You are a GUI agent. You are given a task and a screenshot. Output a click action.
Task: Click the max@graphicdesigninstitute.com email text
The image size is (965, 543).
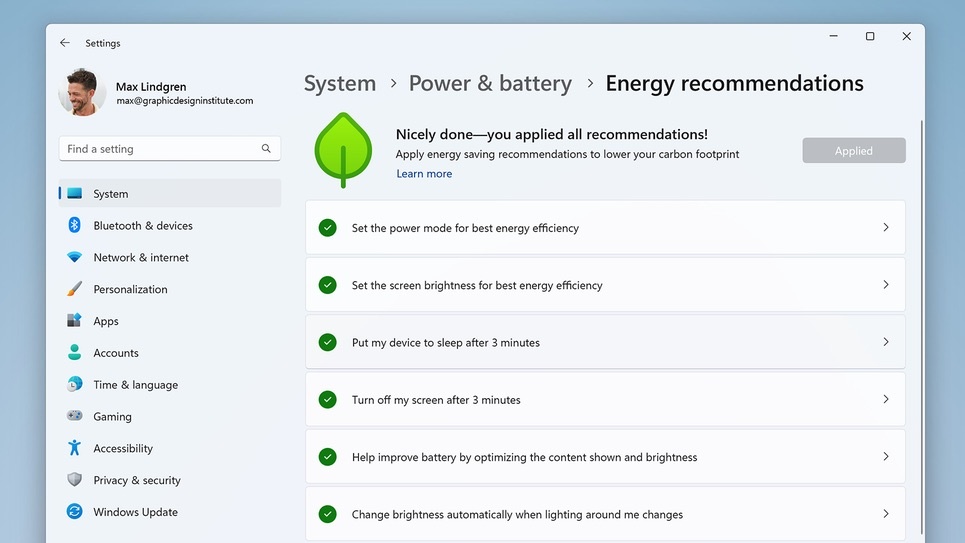(x=185, y=100)
